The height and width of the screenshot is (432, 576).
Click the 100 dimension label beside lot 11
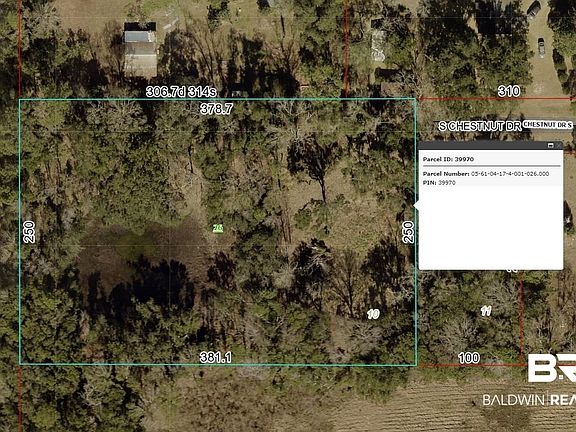pos(469,358)
